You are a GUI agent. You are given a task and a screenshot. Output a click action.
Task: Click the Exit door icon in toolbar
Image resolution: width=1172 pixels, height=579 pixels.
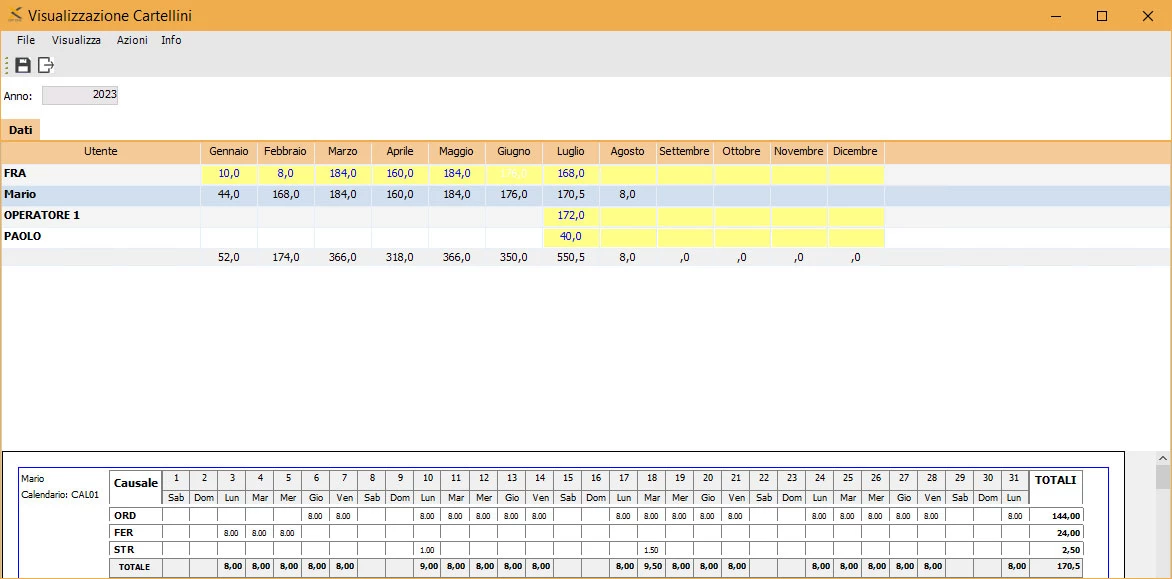(x=46, y=65)
